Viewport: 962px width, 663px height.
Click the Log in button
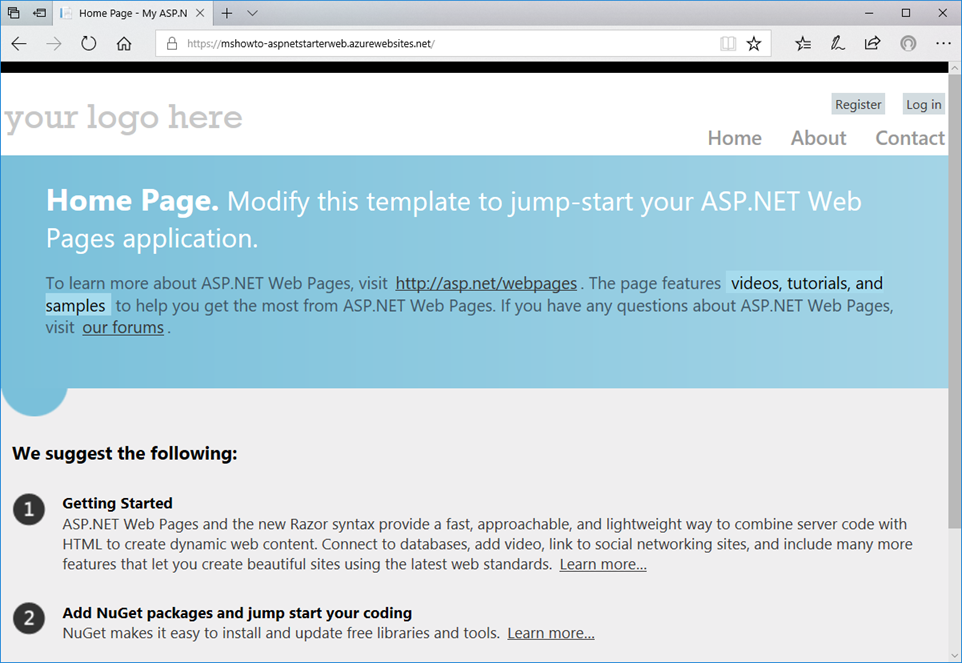point(924,104)
